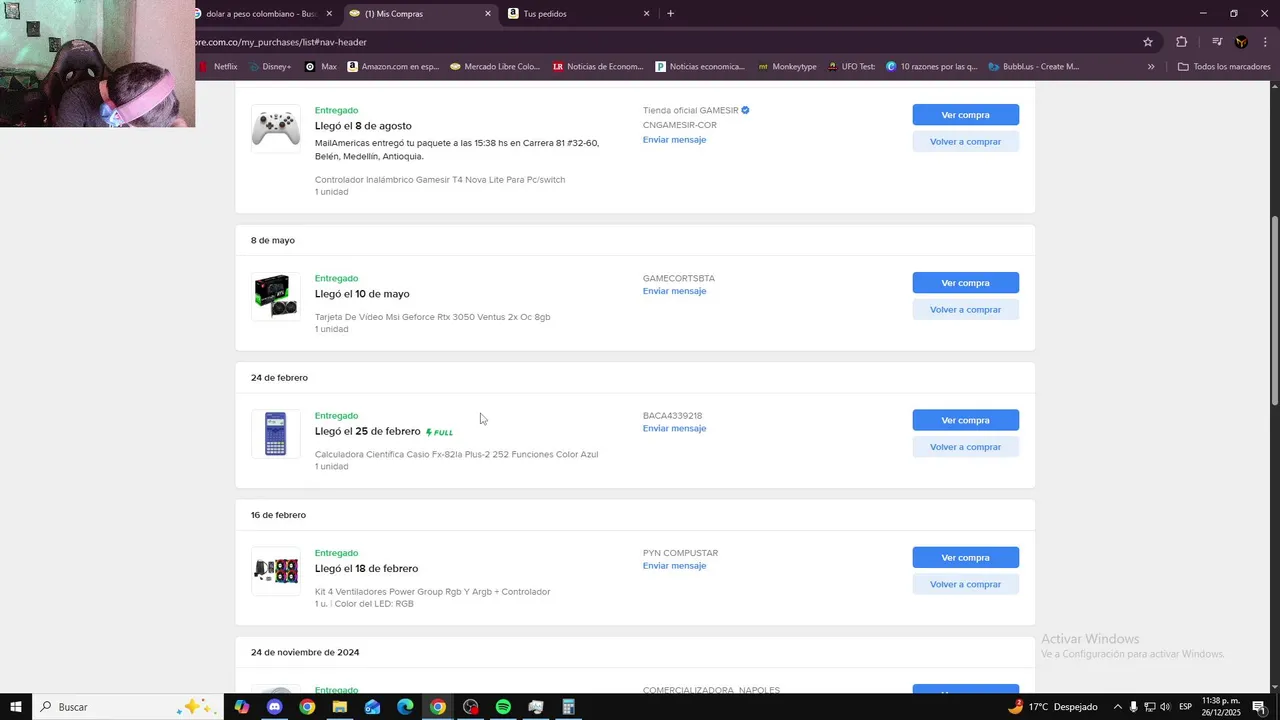1280x720 pixels.
Task: Click the browser address bar URL
Action: 282,42
